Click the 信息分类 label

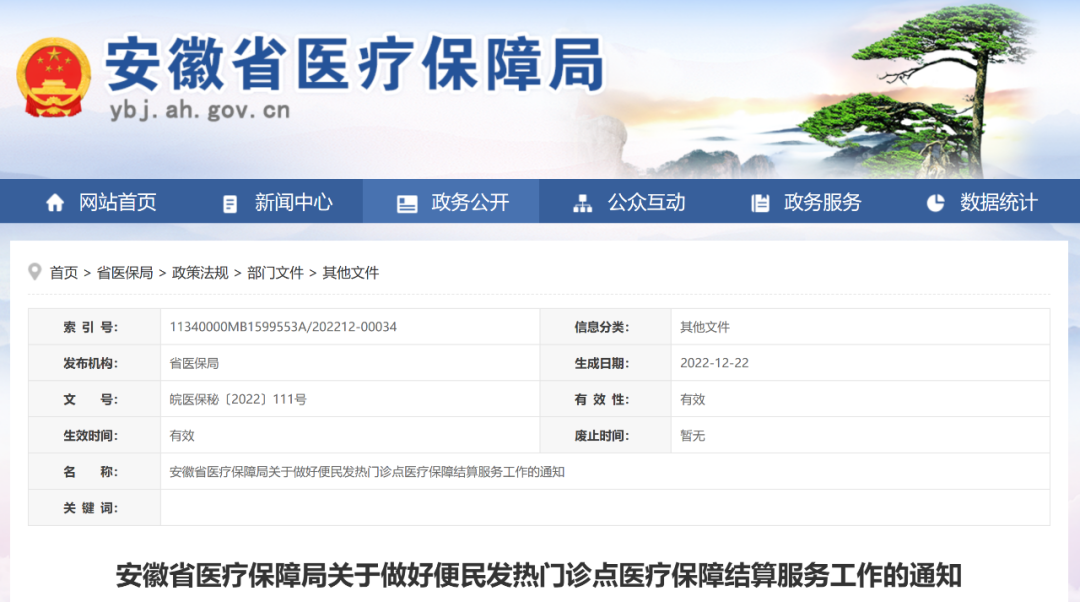coord(602,326)
